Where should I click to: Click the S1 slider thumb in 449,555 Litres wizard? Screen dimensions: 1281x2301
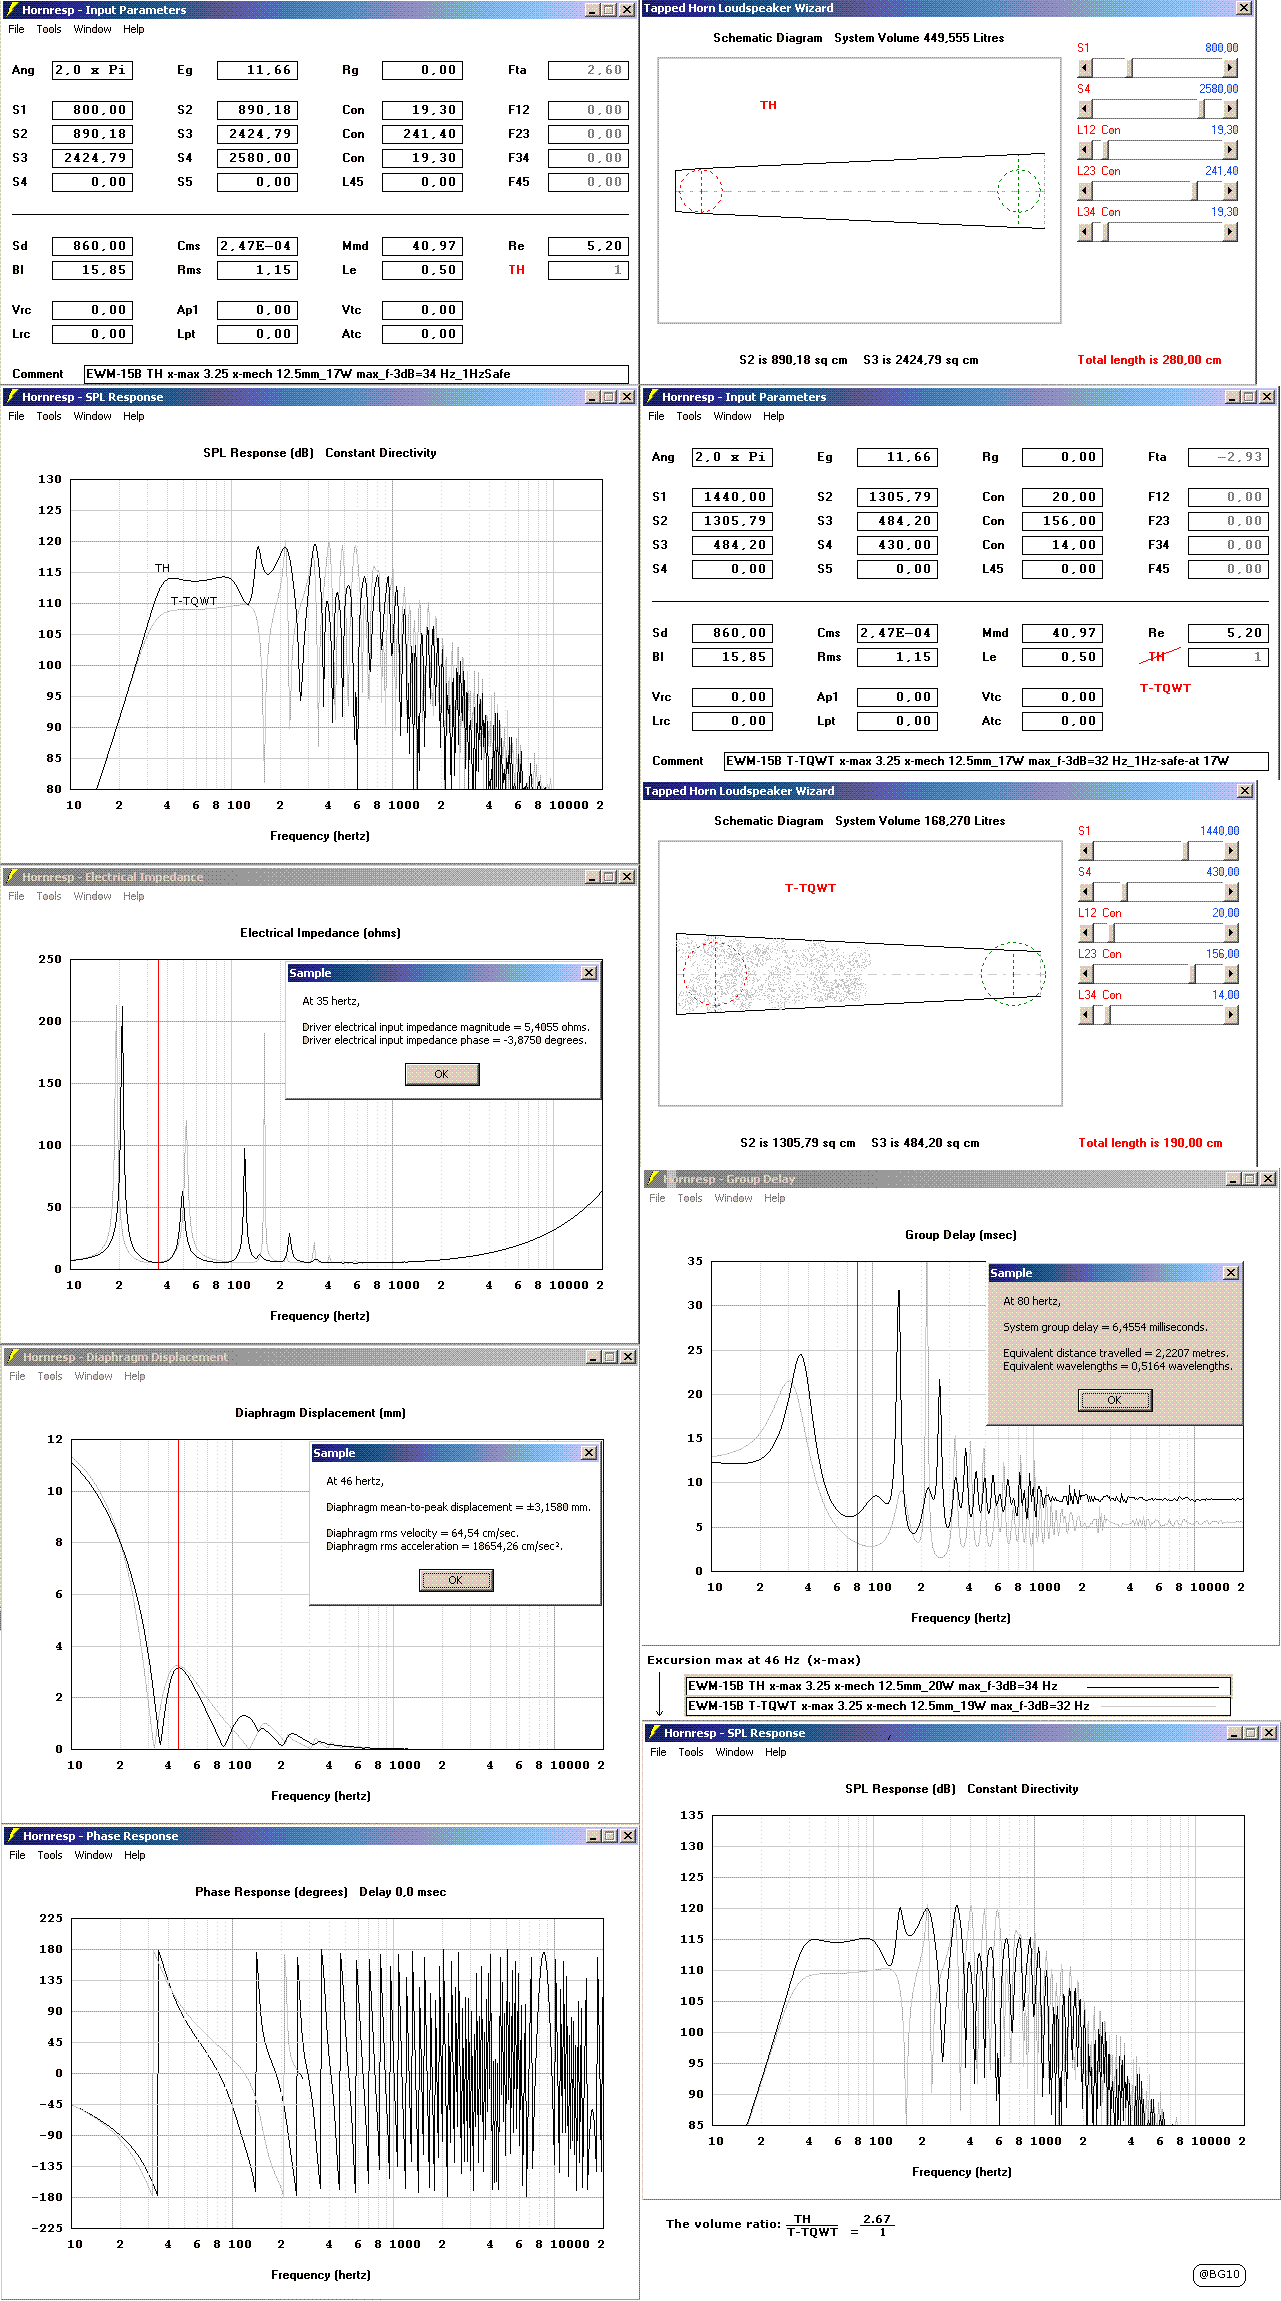pos(1130,68)
